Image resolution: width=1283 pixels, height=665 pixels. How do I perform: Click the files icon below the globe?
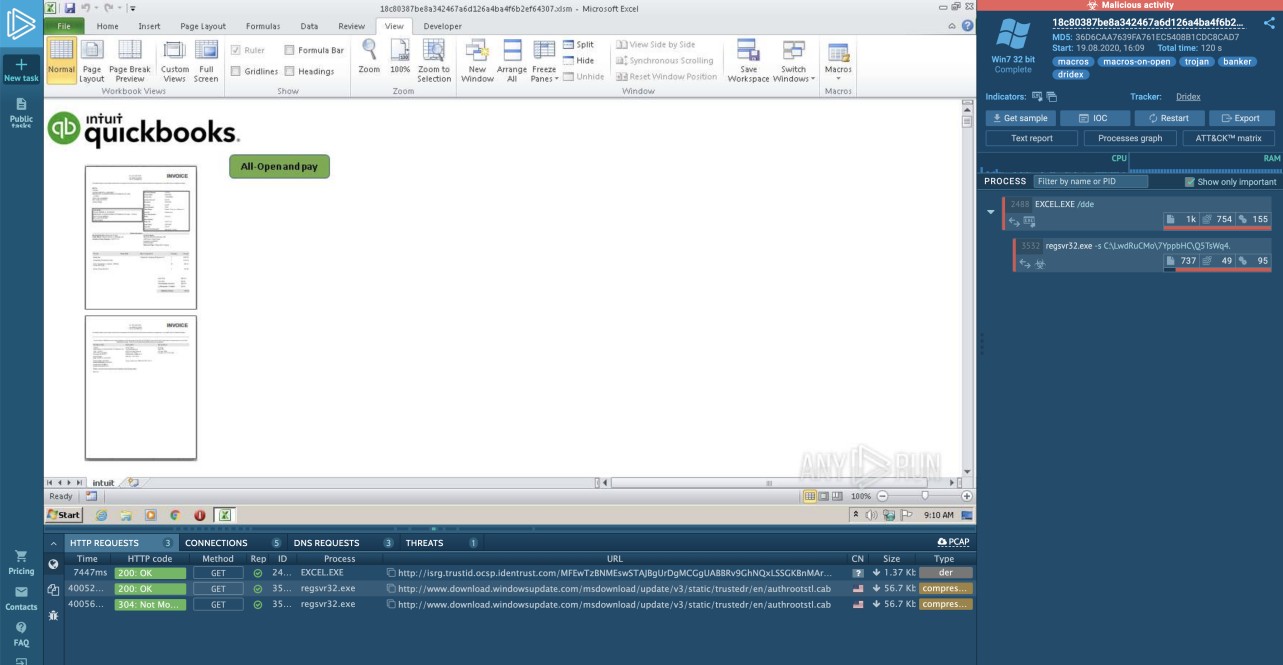(x=53, y=591)
